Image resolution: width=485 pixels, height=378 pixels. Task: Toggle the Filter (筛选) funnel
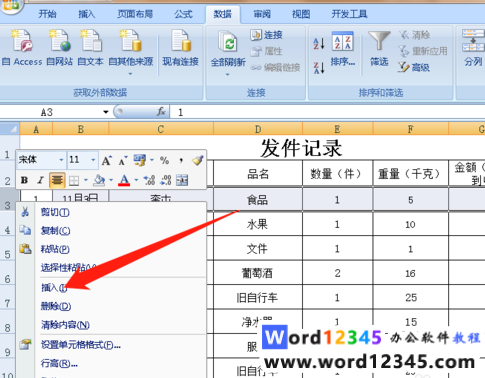coord(379,49)
